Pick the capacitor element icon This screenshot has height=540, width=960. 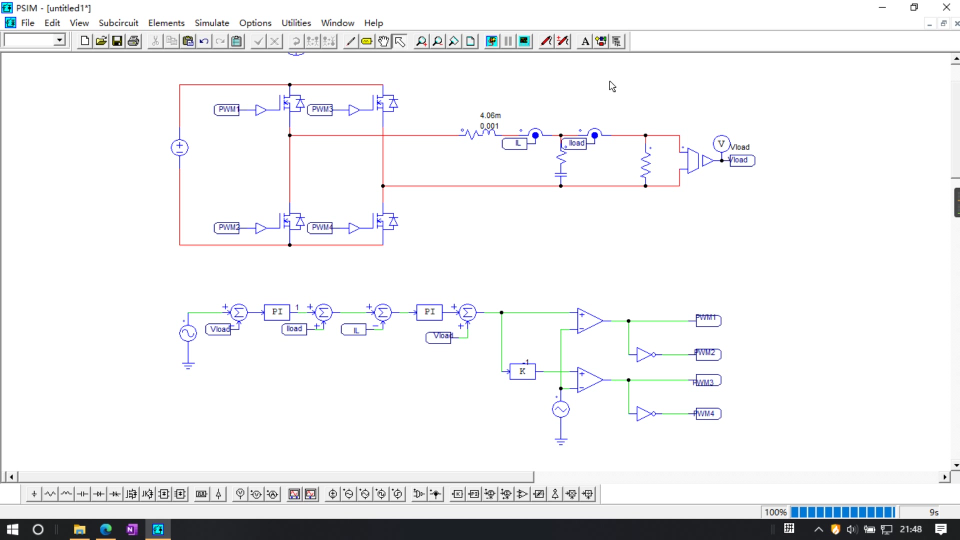[x=83, y=494]
